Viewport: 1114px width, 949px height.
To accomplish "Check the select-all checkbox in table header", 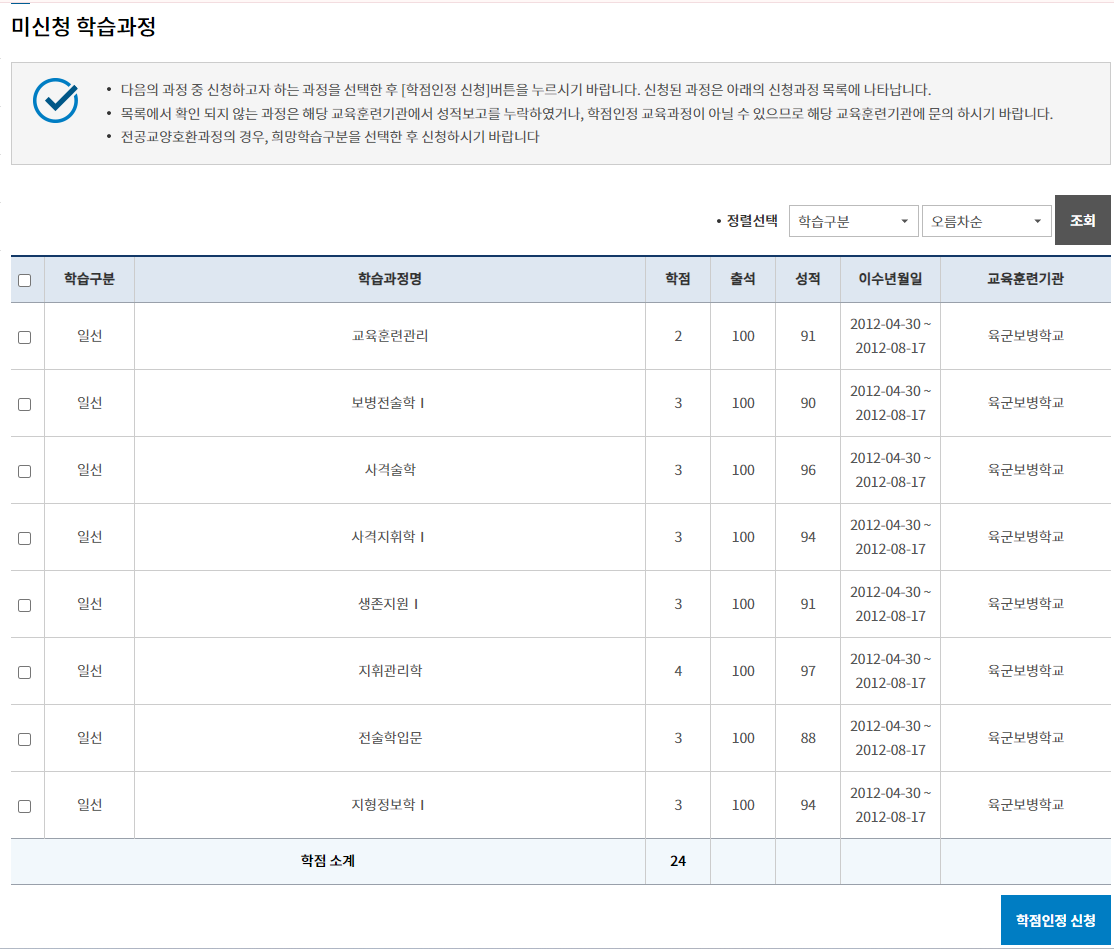I will click(x=25, y=281).
